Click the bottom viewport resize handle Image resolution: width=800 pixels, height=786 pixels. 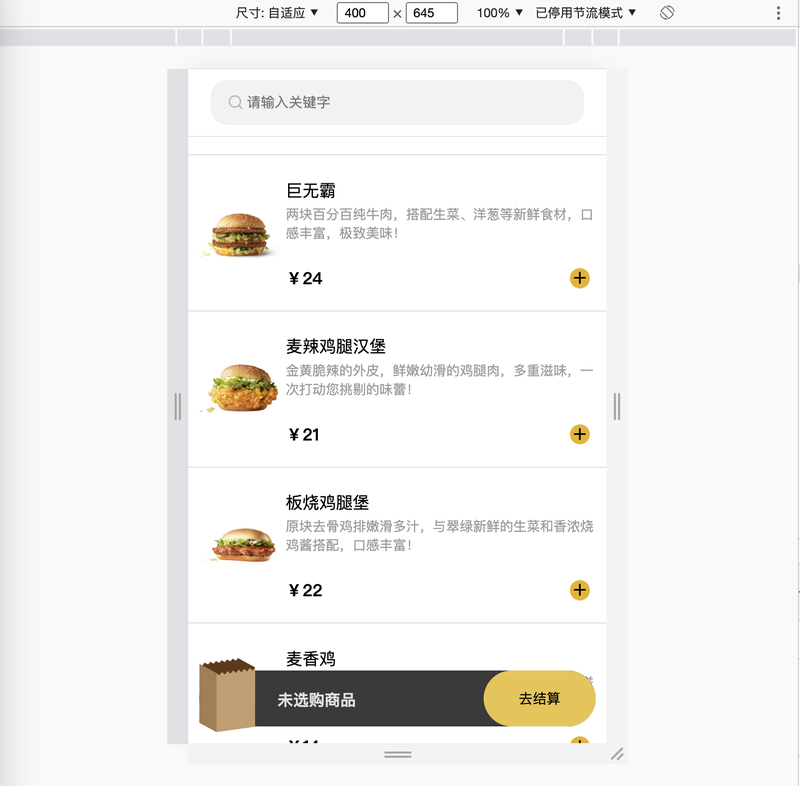point(397,754)
